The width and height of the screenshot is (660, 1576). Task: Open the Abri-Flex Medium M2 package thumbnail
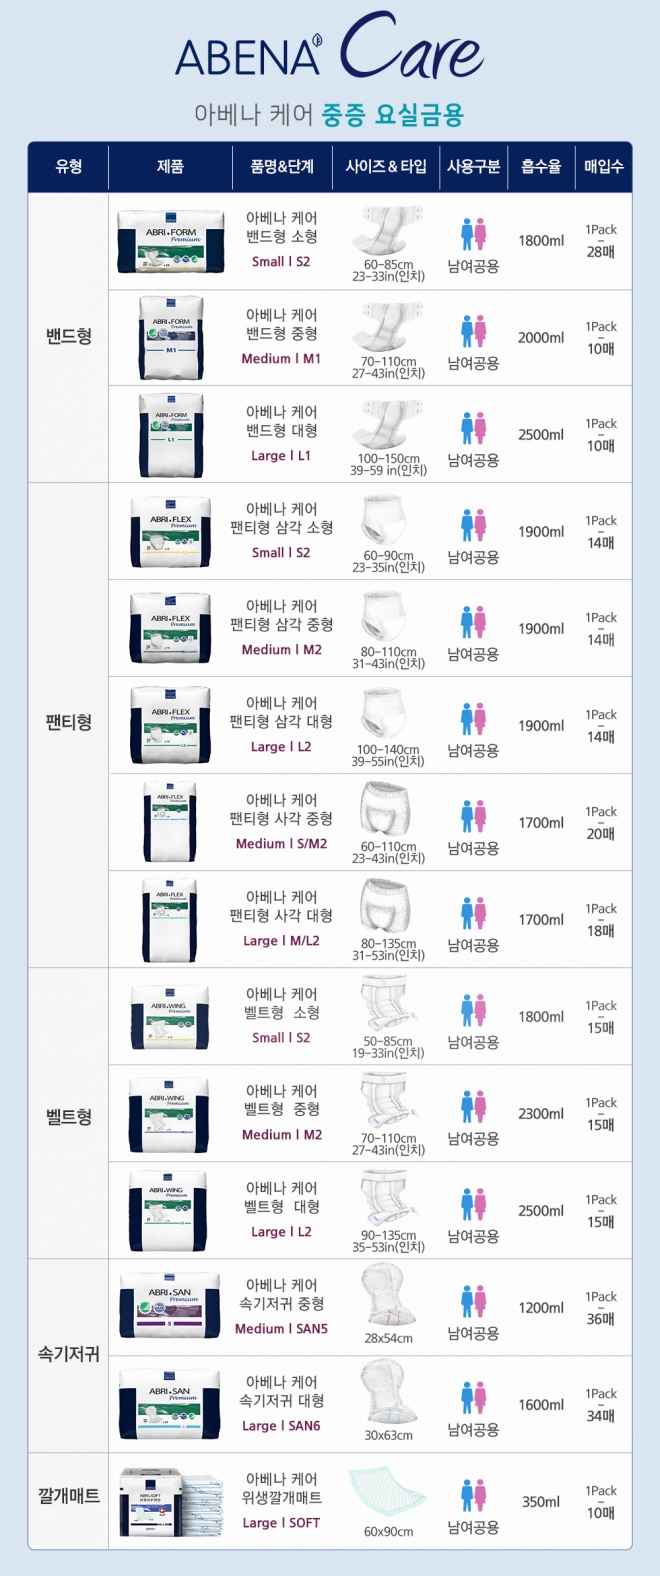(x=171, y=628)
